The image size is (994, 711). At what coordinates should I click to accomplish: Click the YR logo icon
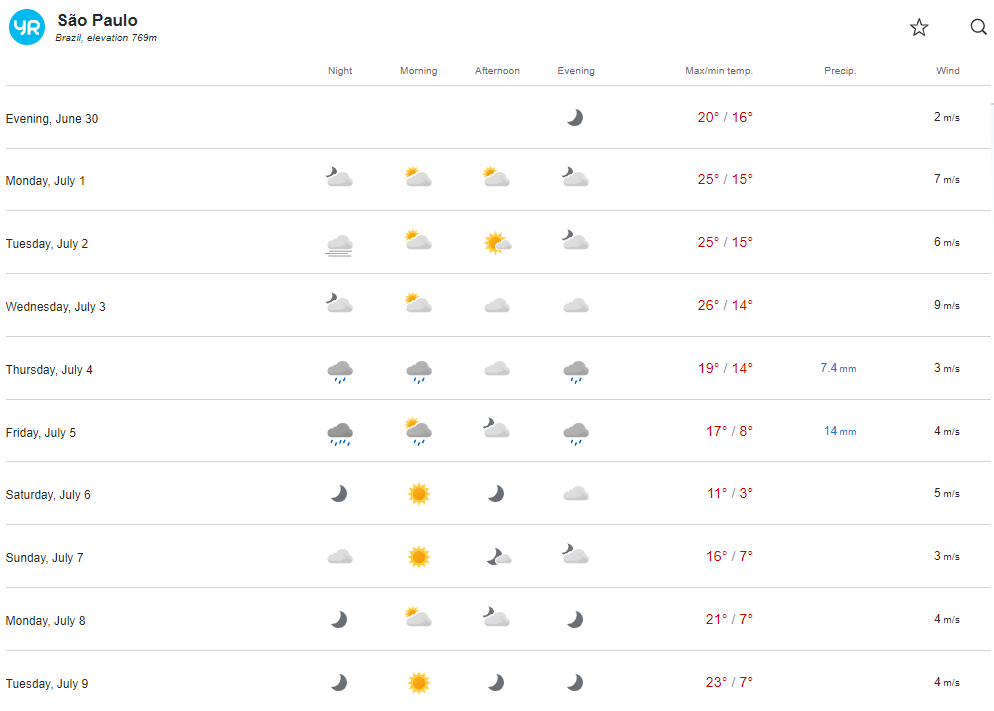click(x=27, y=27)
